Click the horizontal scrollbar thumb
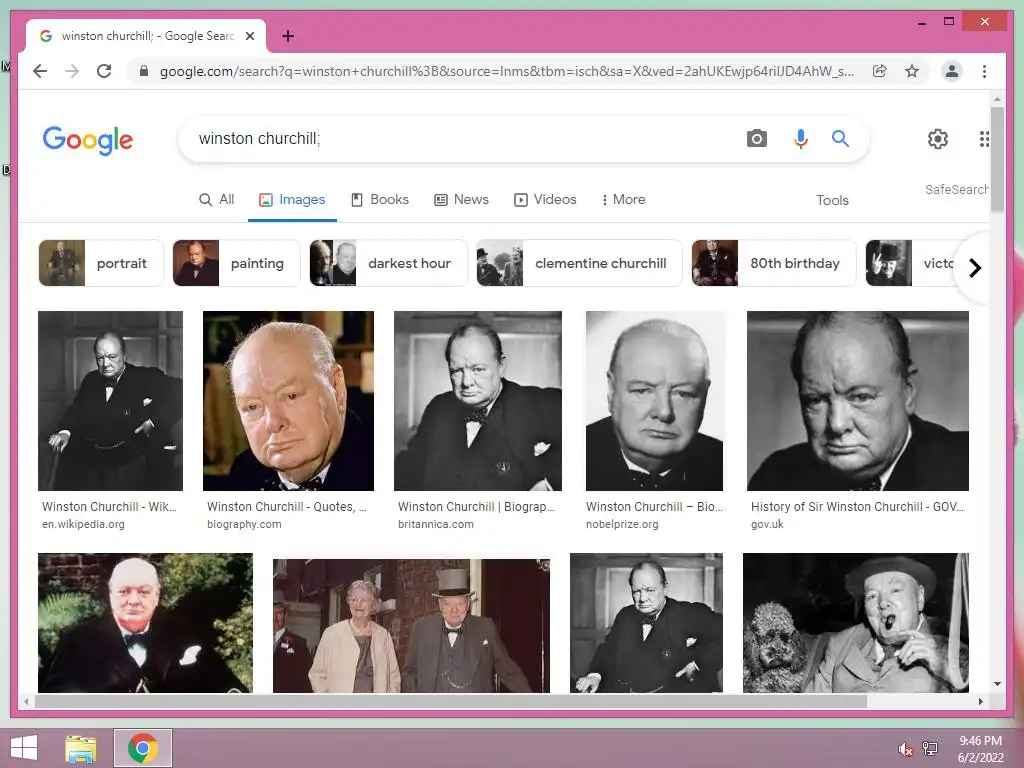This screenshot has width=1024, height=768. tap(451, 701)
